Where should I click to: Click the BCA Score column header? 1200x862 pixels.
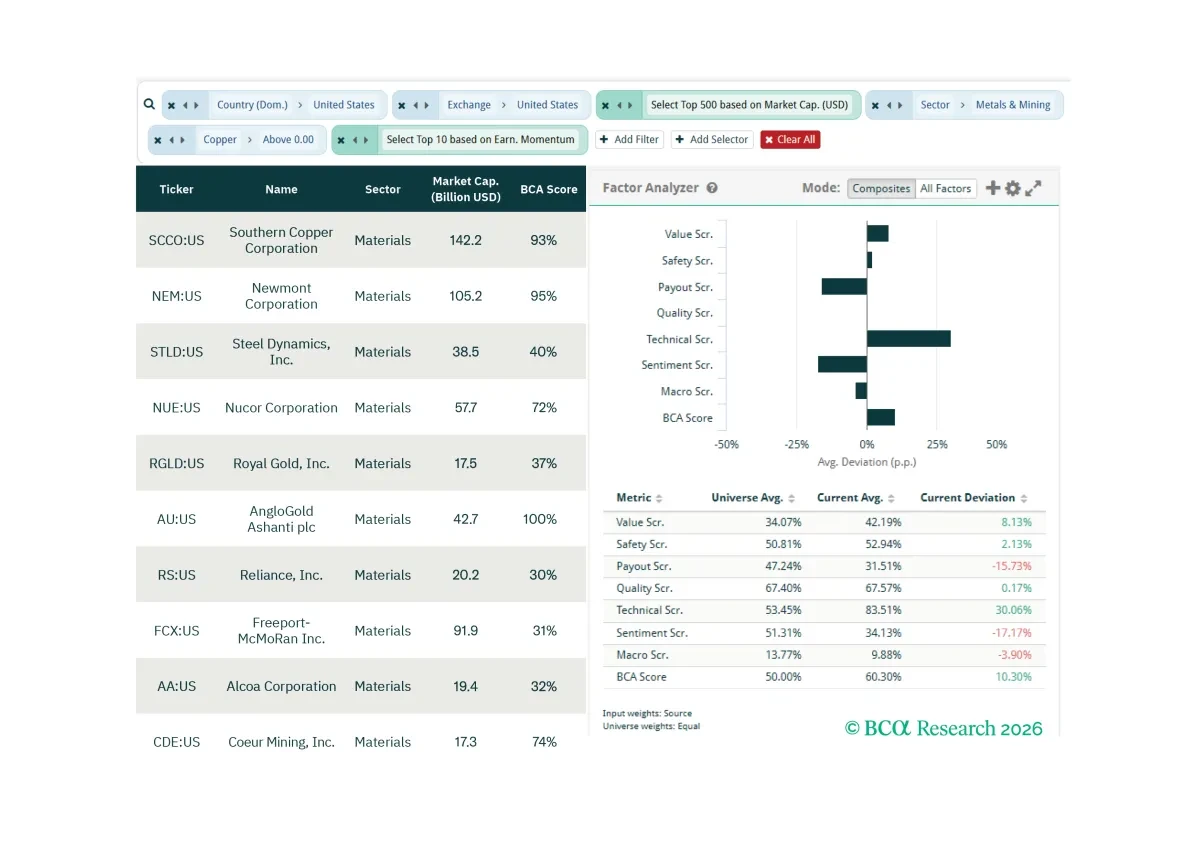point(549,189)
